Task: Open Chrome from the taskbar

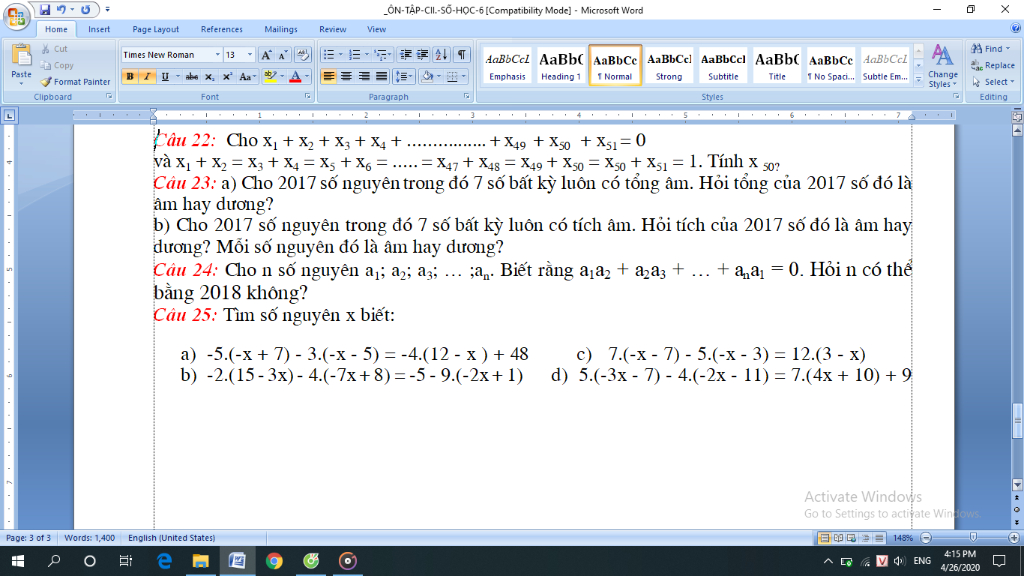Action: coord(274,561)
